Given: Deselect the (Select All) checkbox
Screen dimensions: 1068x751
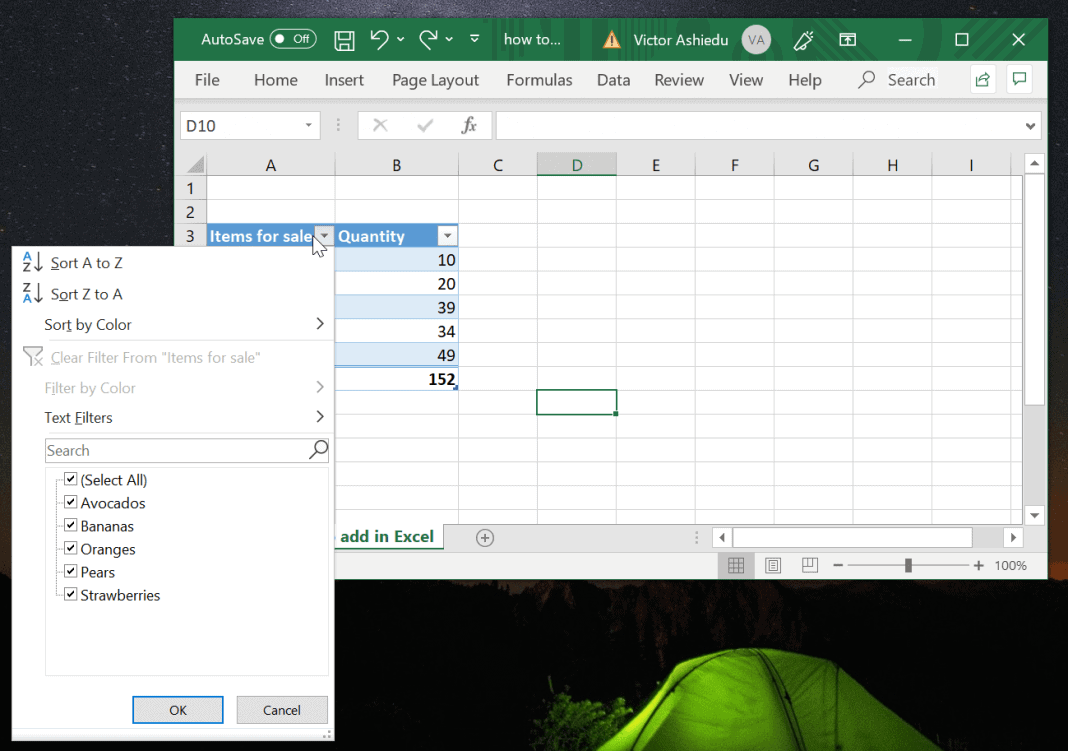Looking at the screenshot, I should click(70, 480).
